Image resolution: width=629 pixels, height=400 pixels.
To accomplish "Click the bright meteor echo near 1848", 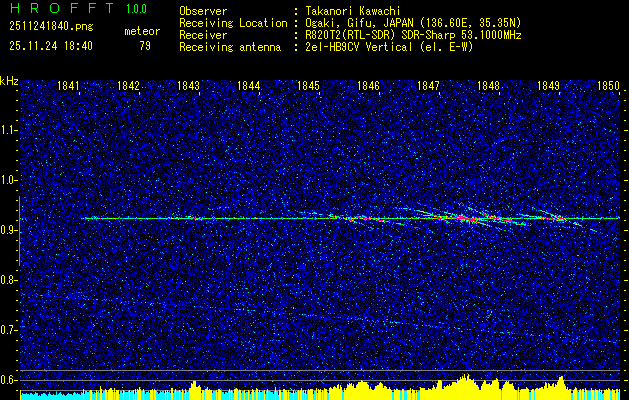I will (x=465, y=218).
